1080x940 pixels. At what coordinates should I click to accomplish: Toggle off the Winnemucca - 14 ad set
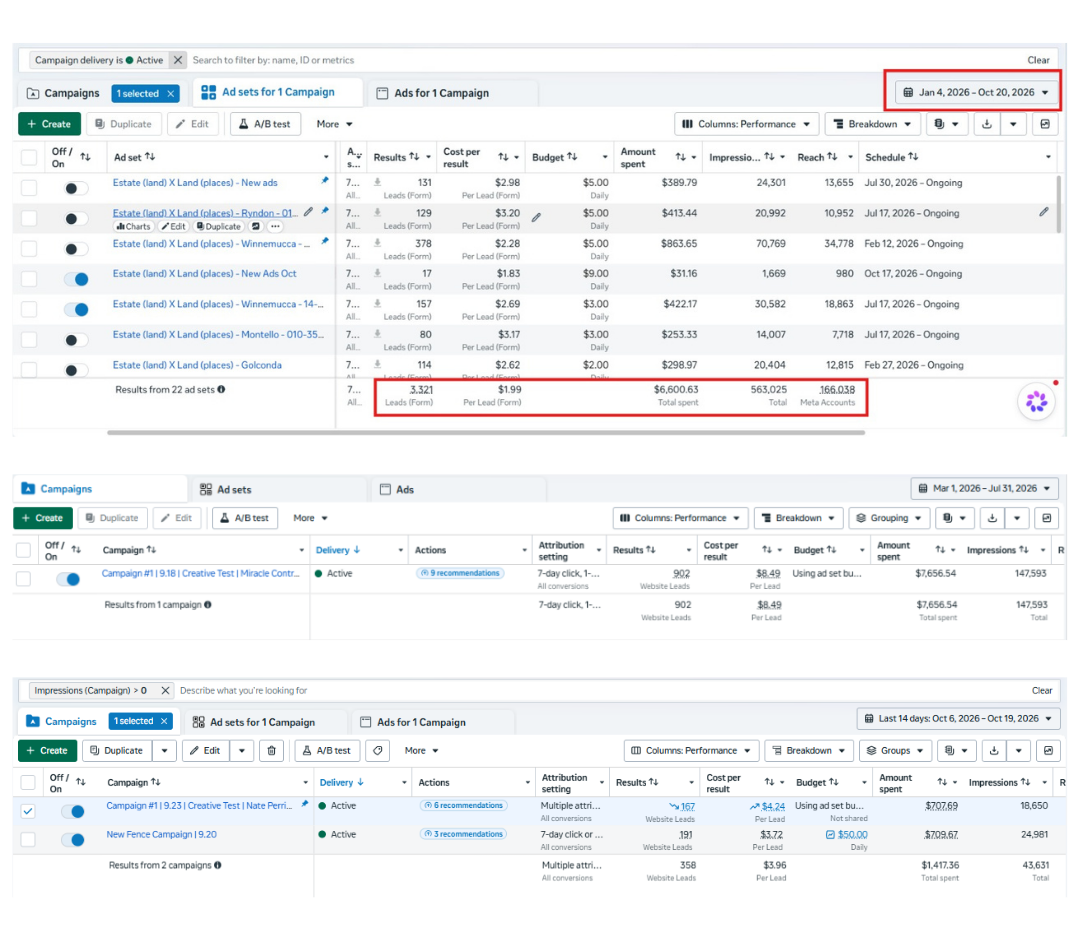pyautogui.click(x=76, y=309)
